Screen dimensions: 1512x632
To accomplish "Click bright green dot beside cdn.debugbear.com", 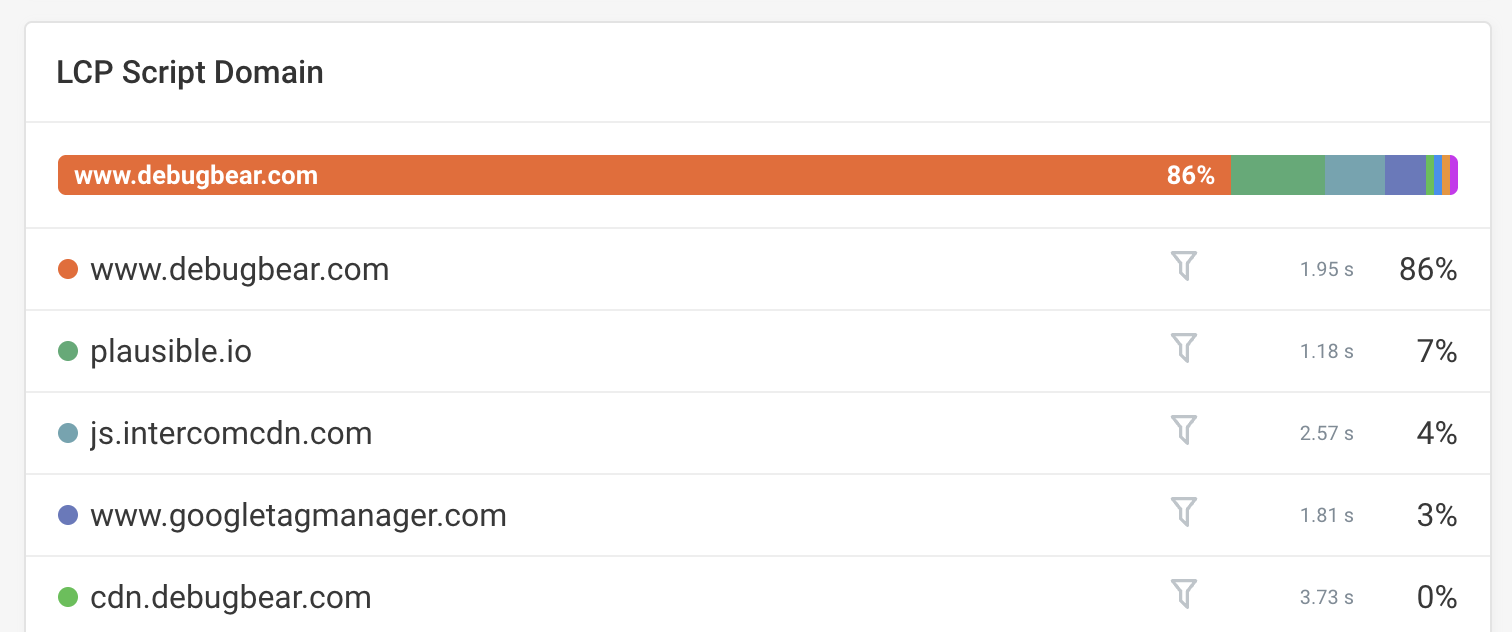I will pos(68,597).
